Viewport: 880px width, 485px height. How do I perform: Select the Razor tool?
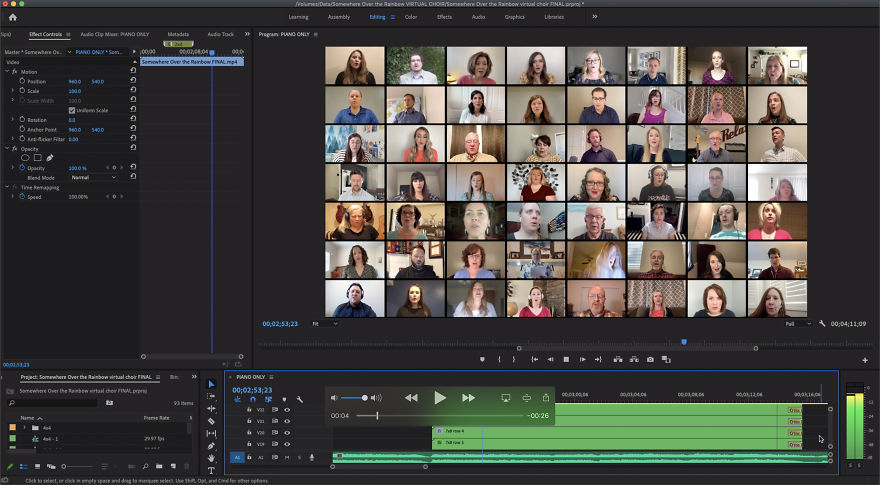pyautogui.click(x=211, y=421)
